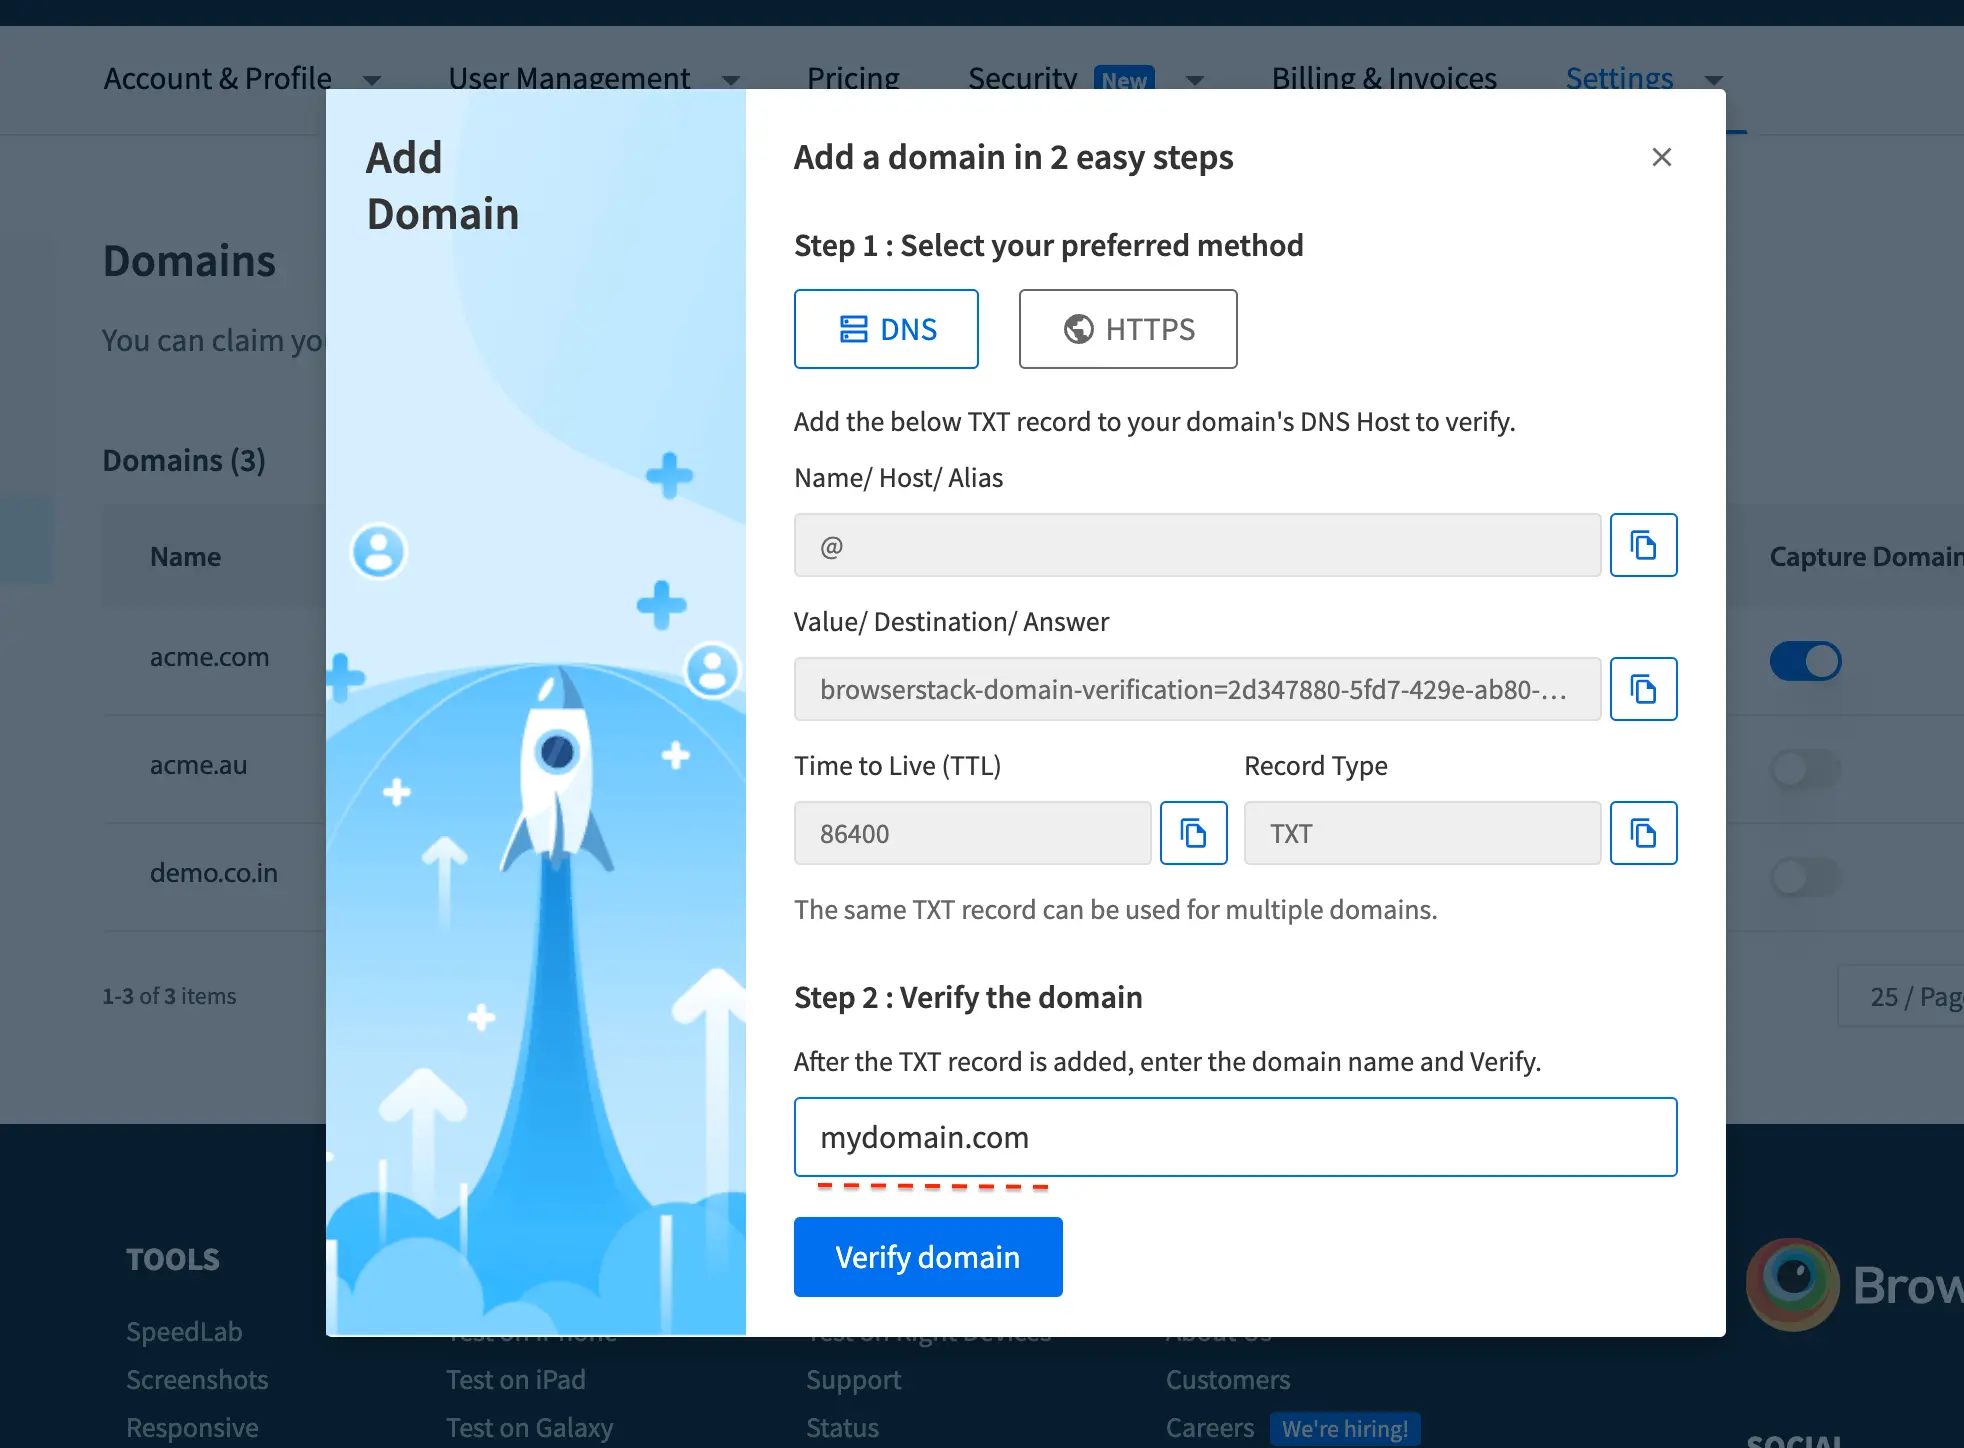Copy the Value/Destination/Answer verification string
Image resolution: width=1964 pixels, height=1448 pixels.
point(1643,689)
